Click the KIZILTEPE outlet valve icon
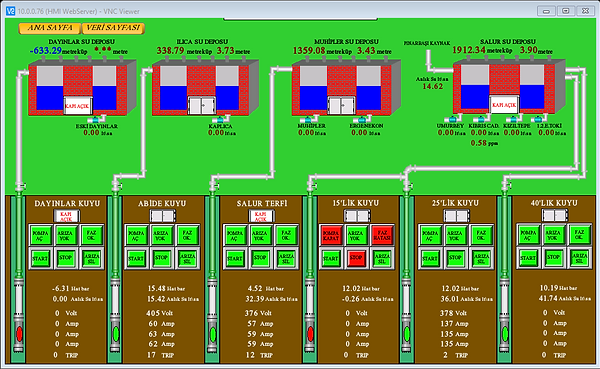 pos(514,119)
